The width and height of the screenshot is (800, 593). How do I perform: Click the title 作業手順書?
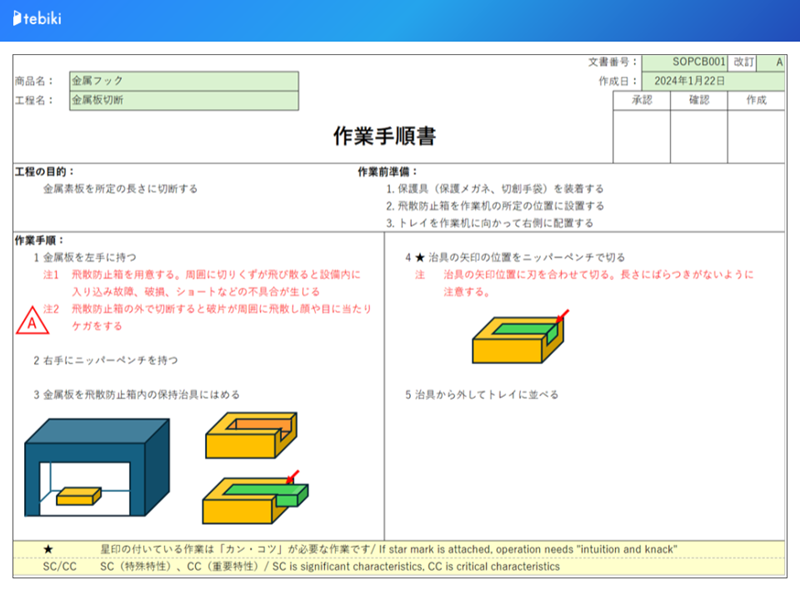385,136
